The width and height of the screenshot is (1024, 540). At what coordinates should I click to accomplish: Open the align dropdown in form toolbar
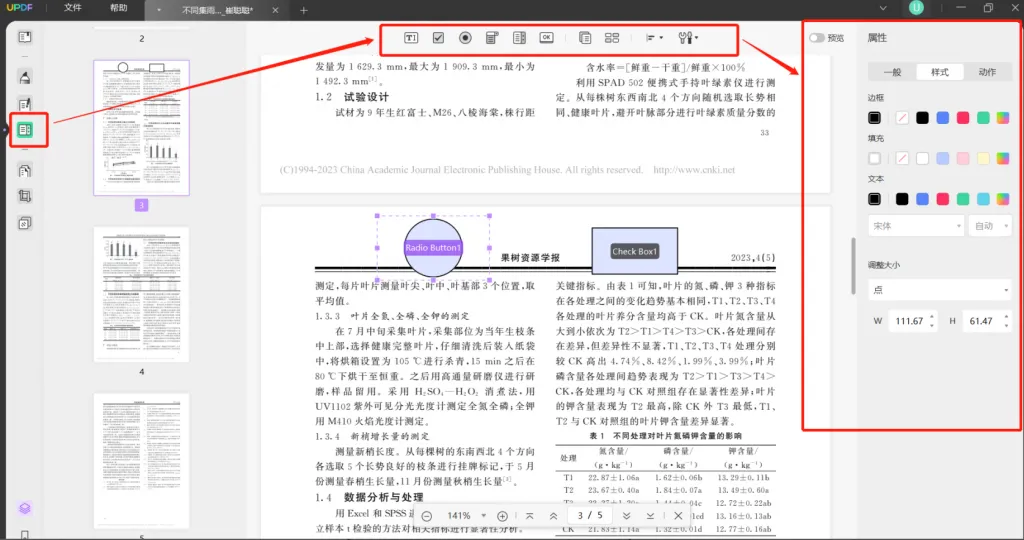coord(654,38)
